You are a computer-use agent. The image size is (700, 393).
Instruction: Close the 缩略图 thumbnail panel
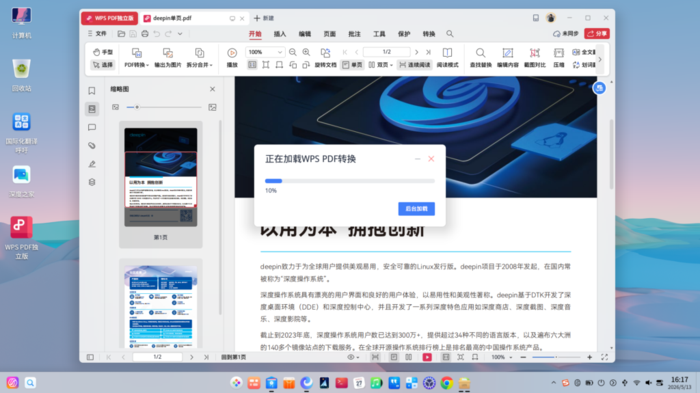[212, 89]
